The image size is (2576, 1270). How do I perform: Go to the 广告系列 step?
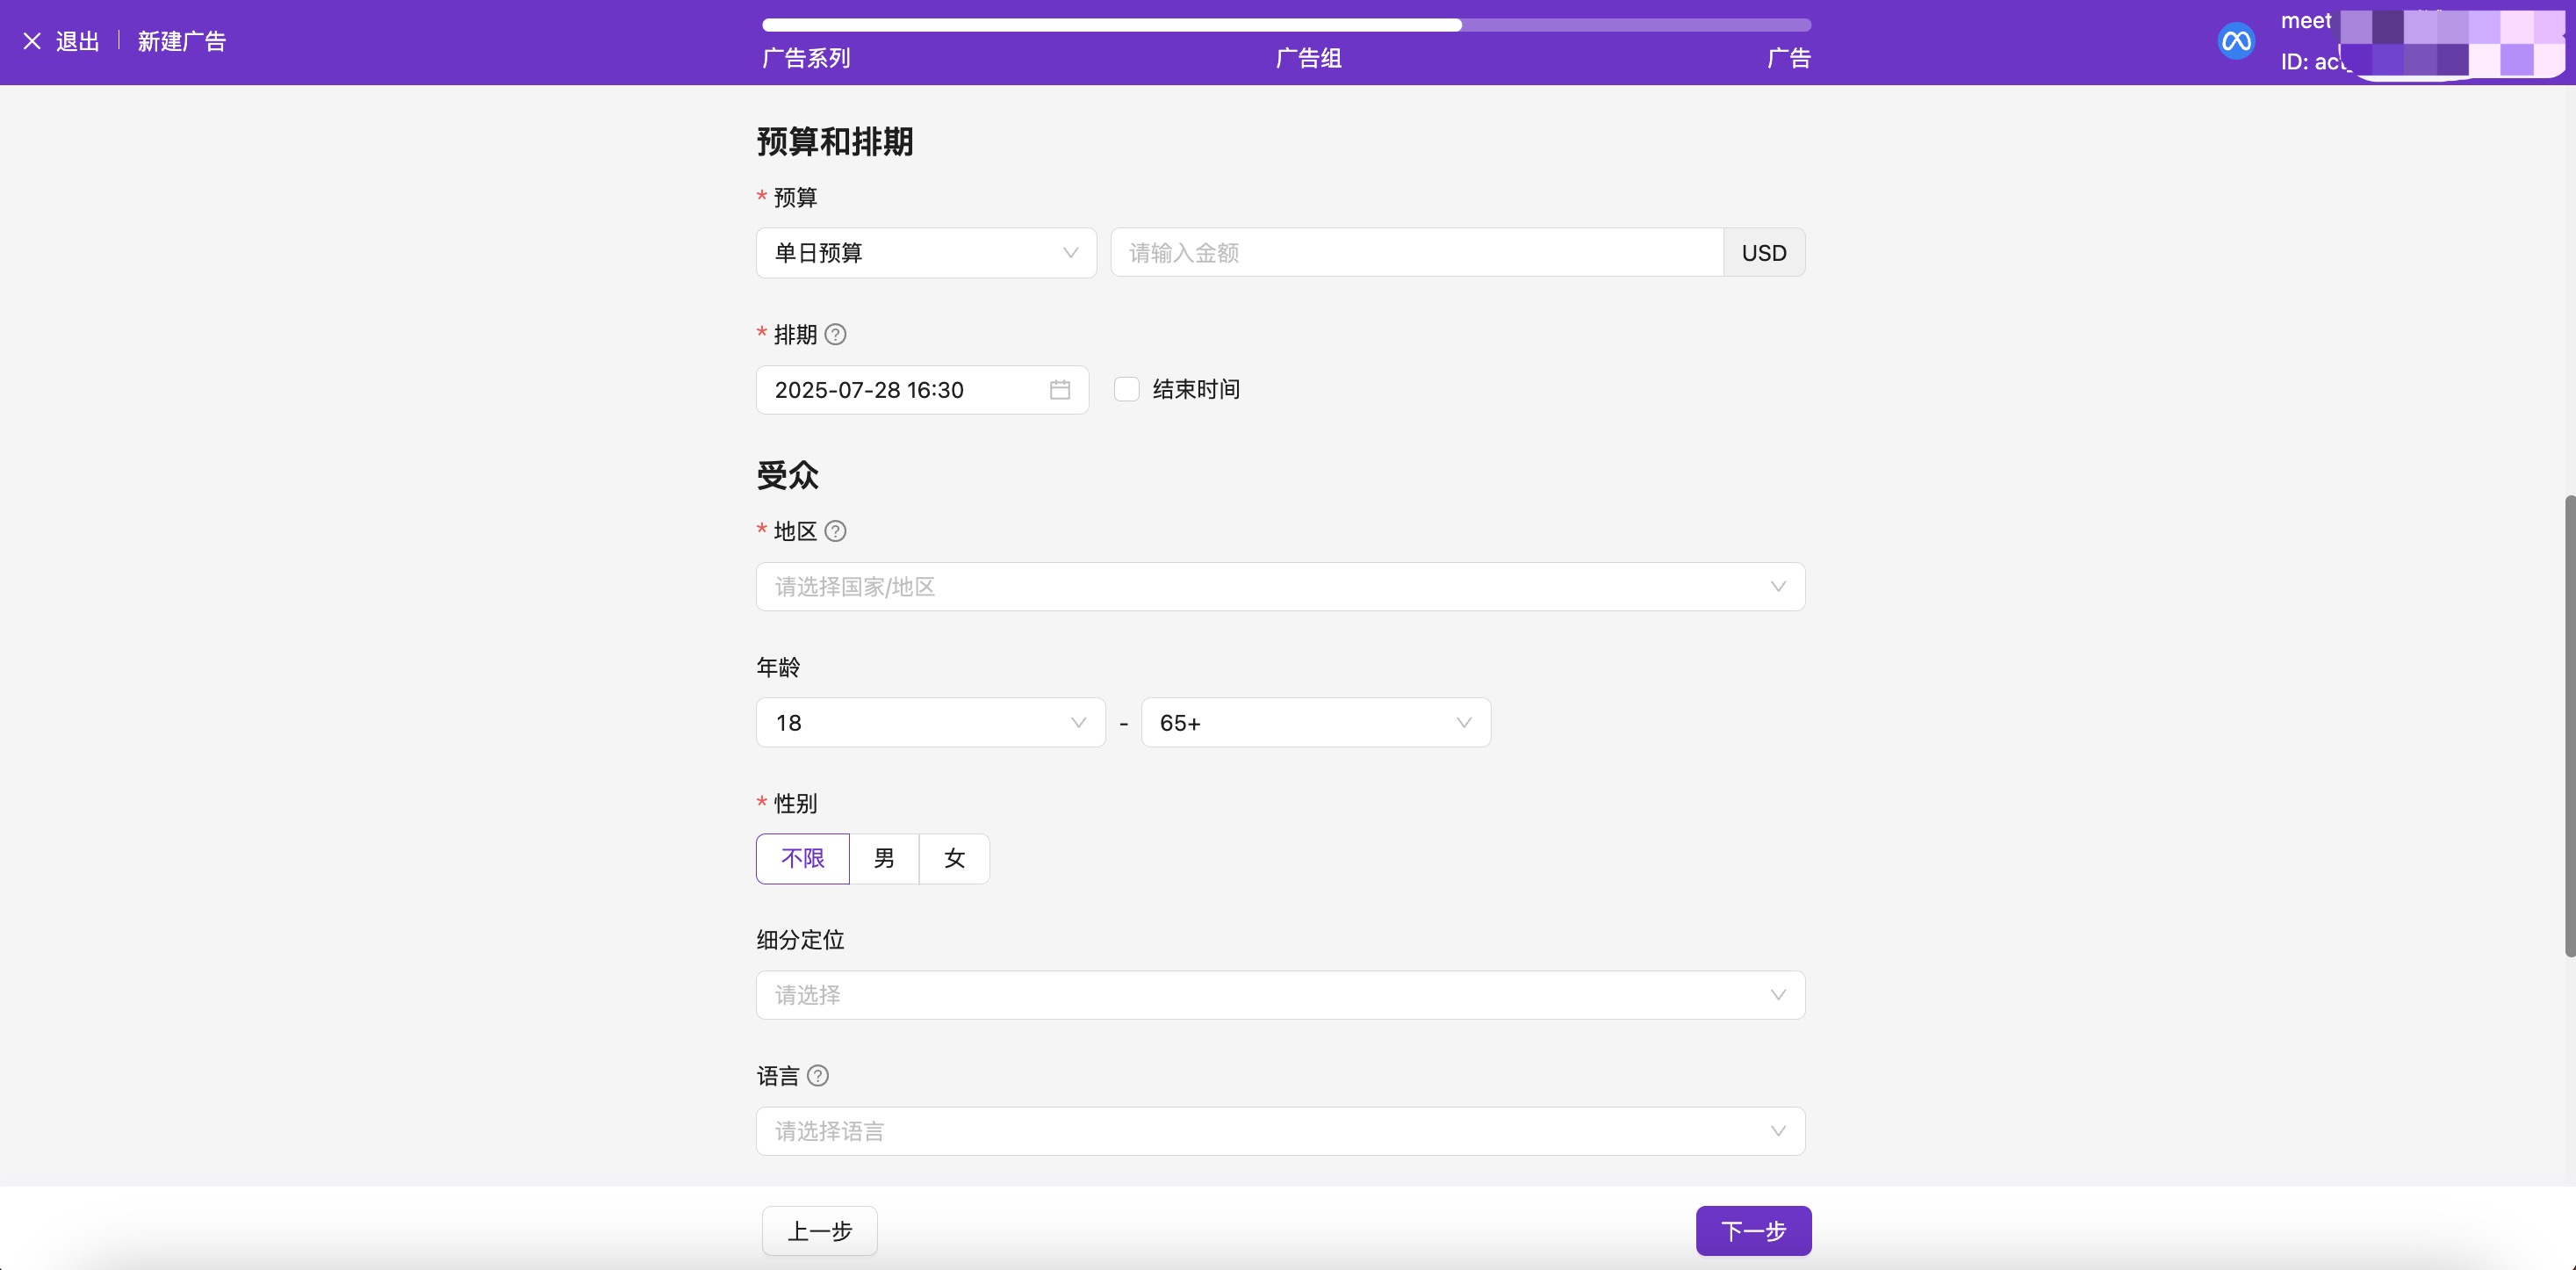click(806, 58)
